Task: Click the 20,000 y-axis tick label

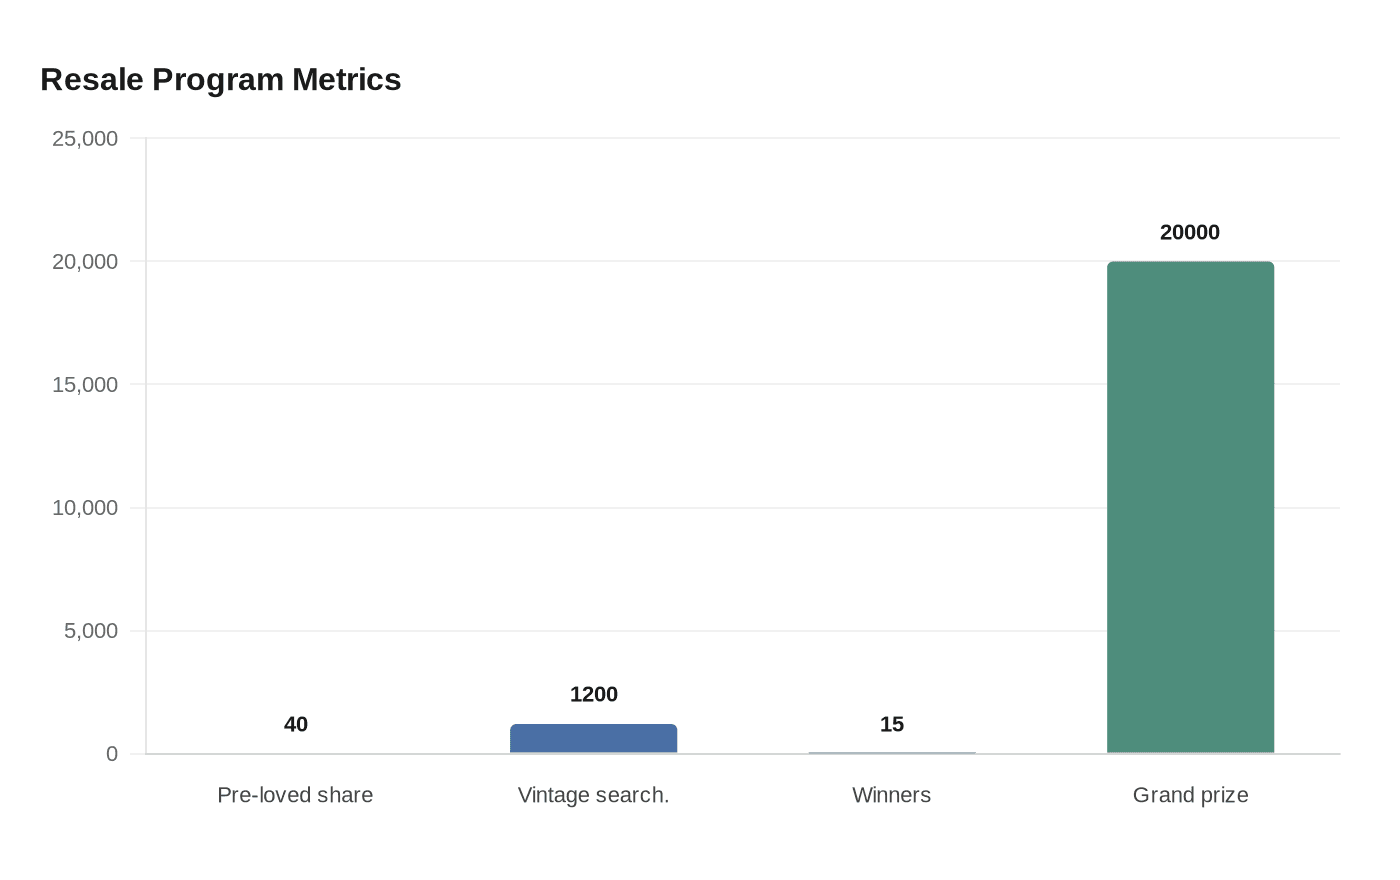Action: [x=85, y=261]
